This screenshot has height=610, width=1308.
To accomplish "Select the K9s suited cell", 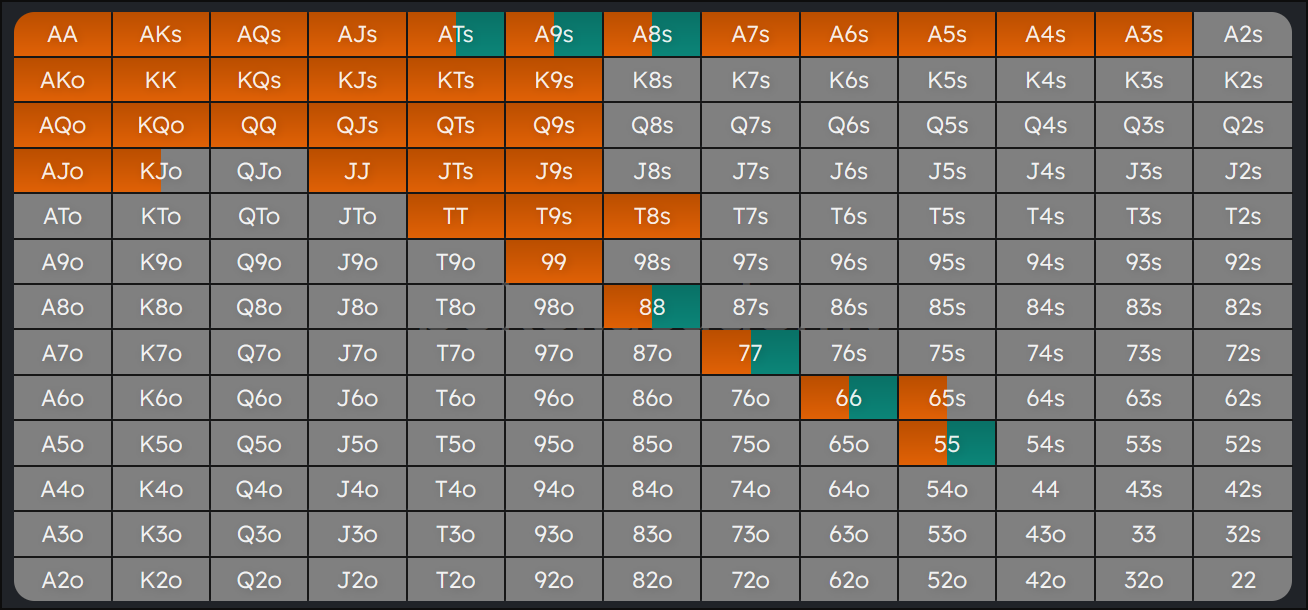I will (553, 81).
